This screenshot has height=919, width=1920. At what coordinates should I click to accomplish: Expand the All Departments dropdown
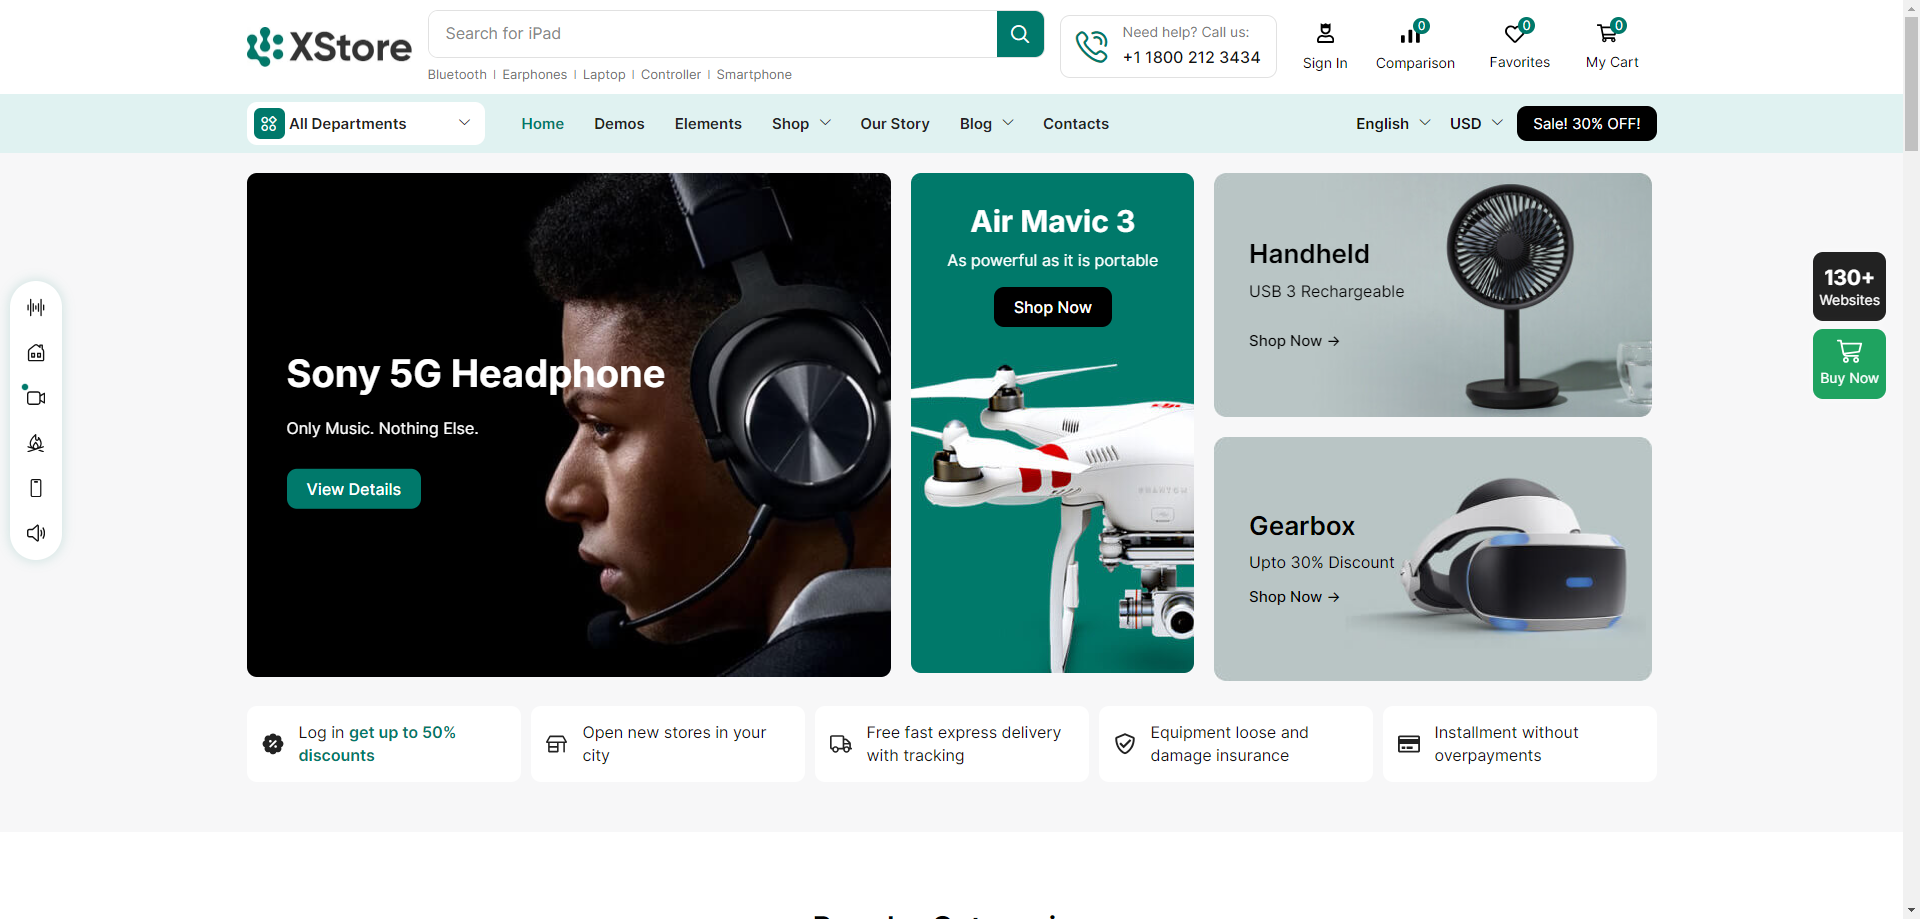pos(365,123)
